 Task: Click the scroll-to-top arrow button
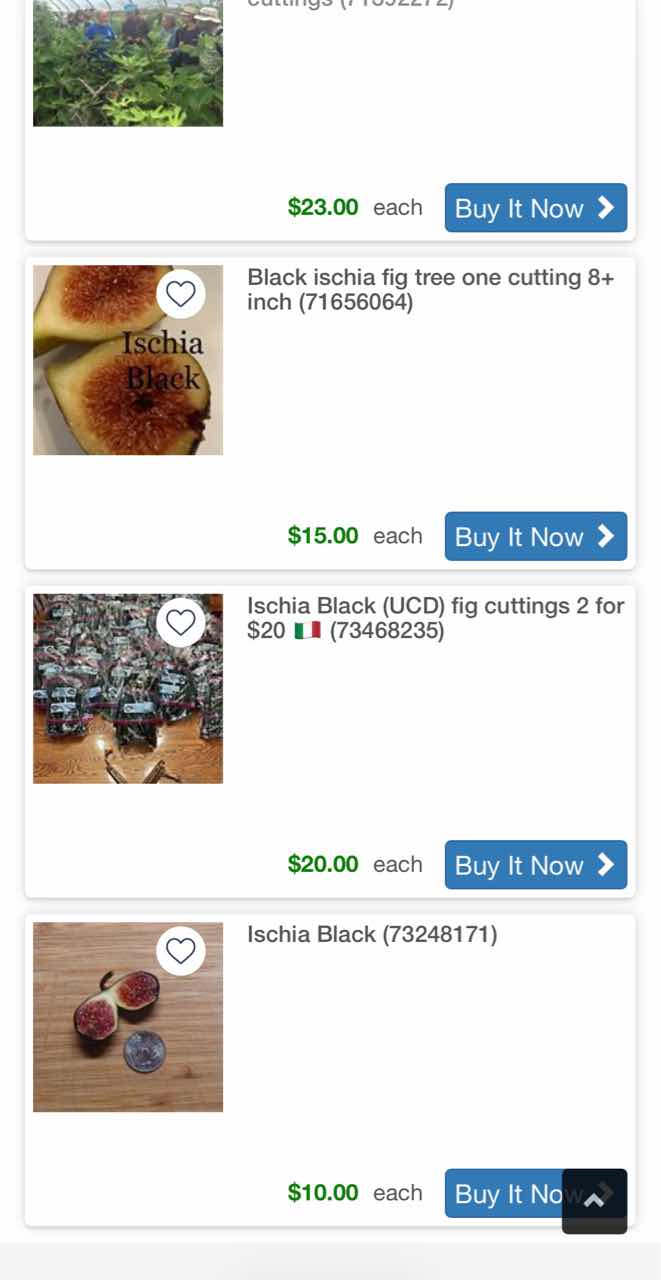594,1200
